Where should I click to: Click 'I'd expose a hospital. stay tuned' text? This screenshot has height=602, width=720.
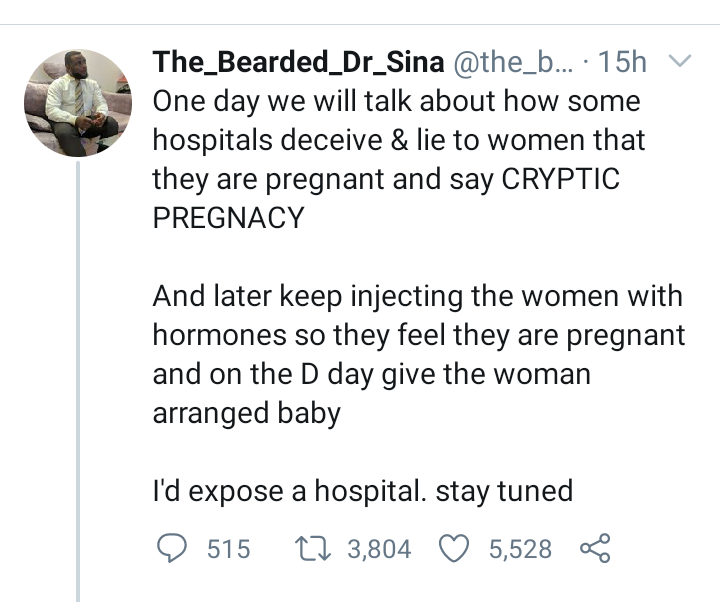(x=362, y=490)
